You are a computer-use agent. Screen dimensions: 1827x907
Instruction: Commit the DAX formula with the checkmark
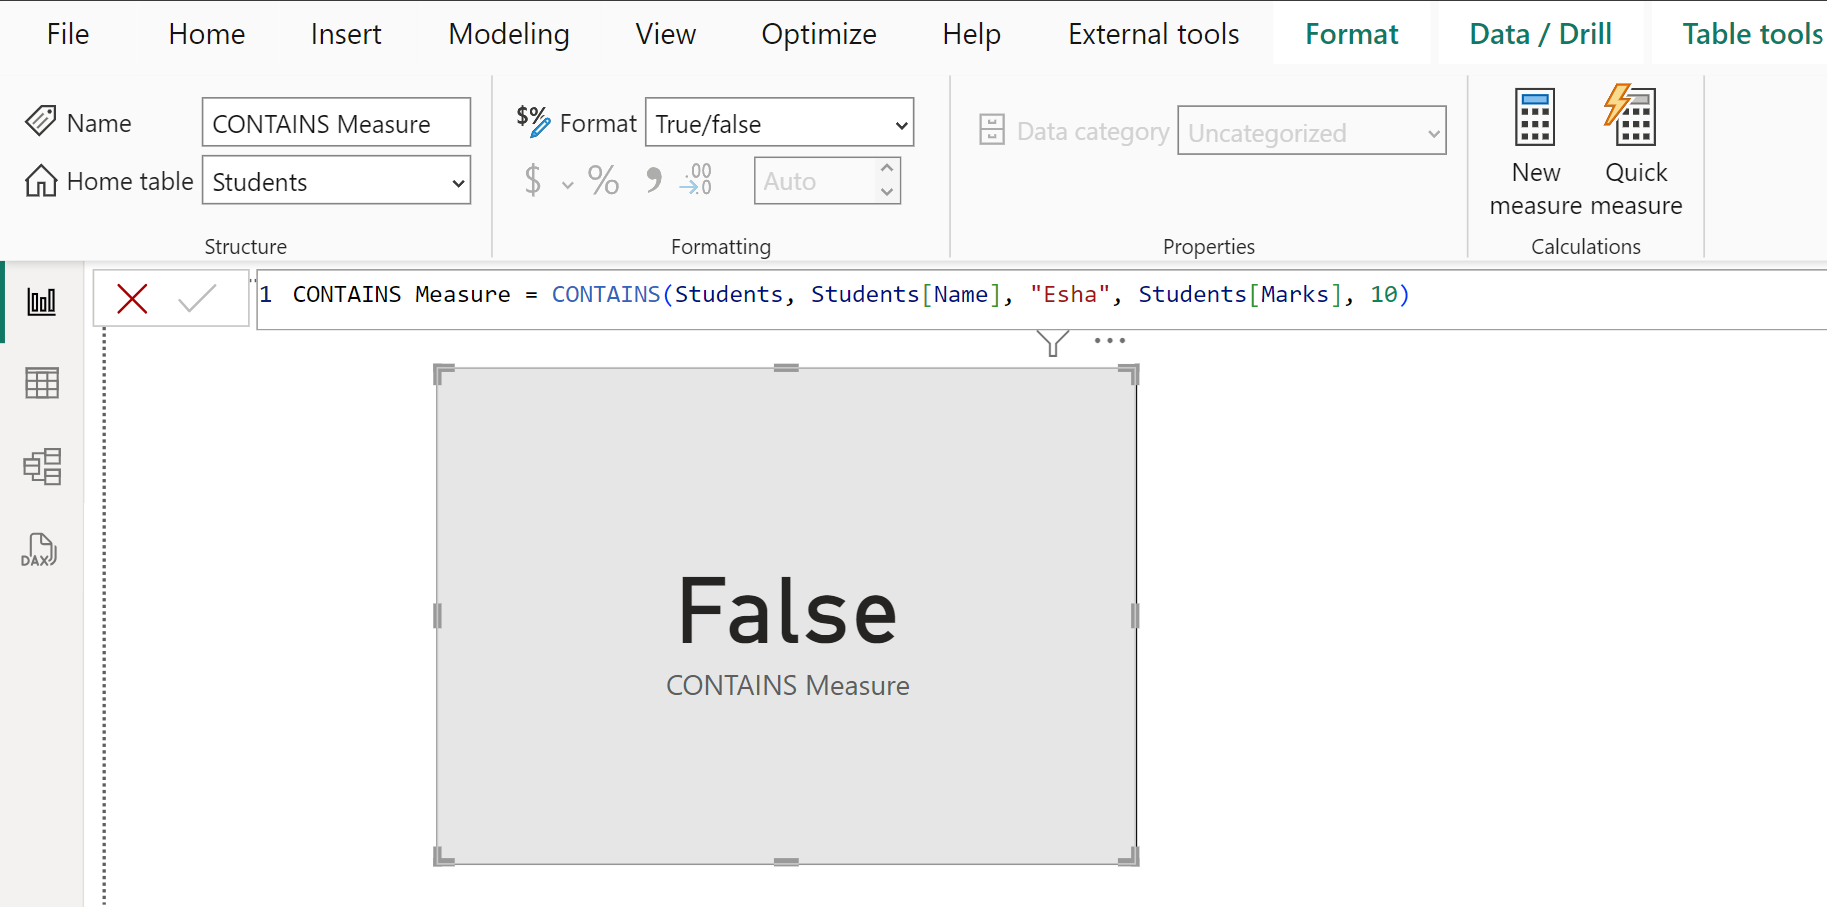tap(198, 298)
